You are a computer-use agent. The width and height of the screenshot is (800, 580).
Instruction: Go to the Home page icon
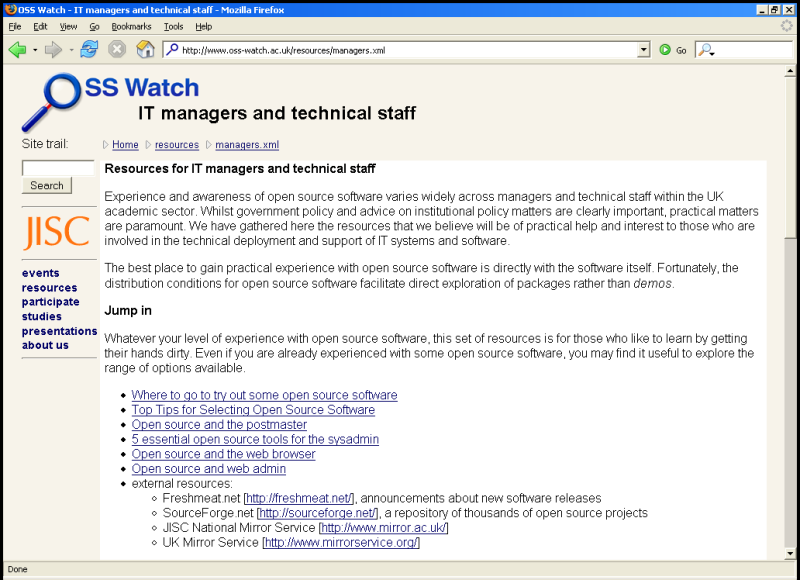click(x=145, y=49)
